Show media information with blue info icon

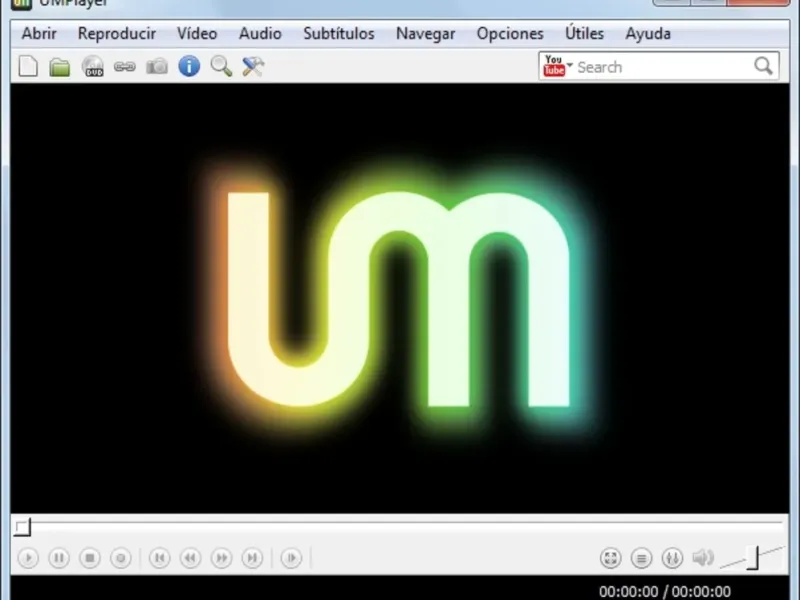tap(189, 66)
